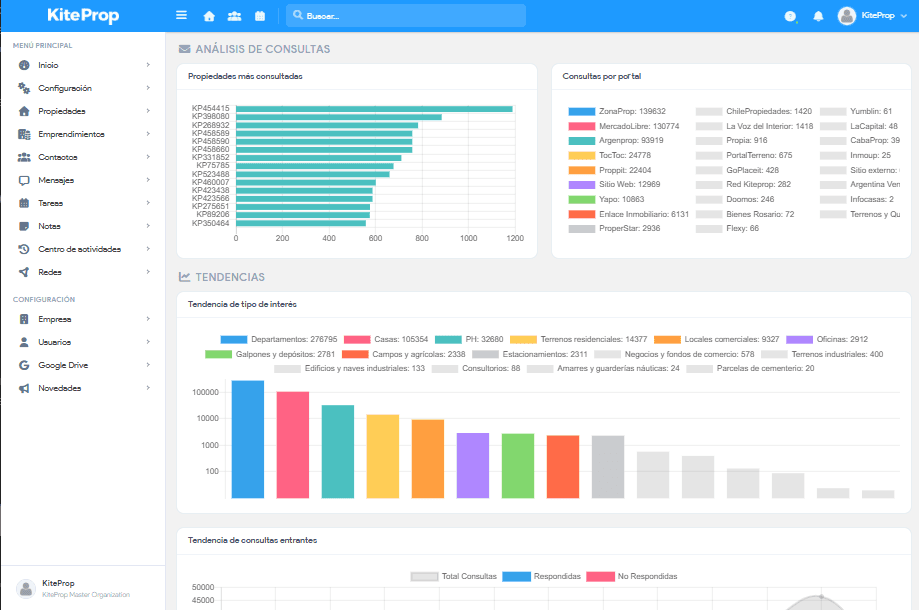Image resolution: width=919 pixels, height=610 pixels.
Task: Toggle Departamentos series in interest trend legend
Action: tap(279, 339)
